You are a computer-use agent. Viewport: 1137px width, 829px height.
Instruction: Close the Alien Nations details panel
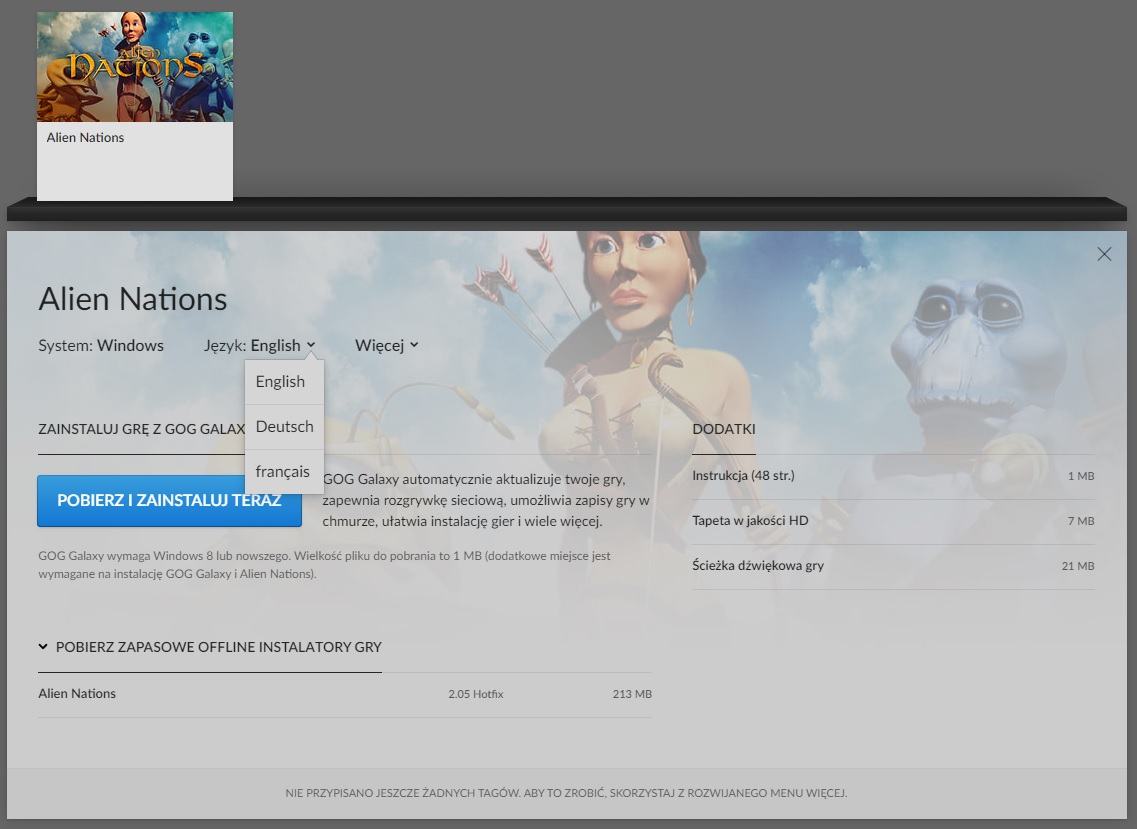click(1104, 254)
